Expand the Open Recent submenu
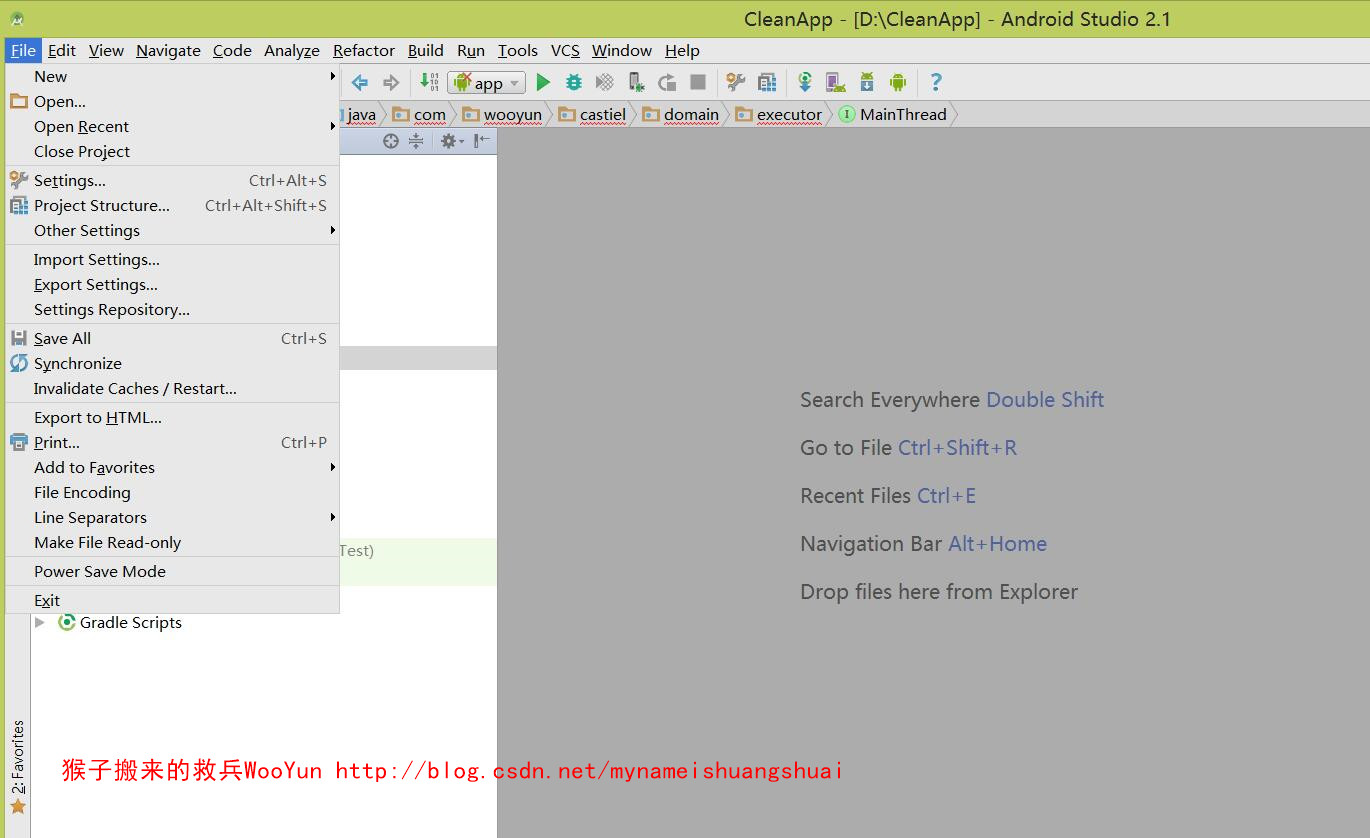 coord(82,127)
